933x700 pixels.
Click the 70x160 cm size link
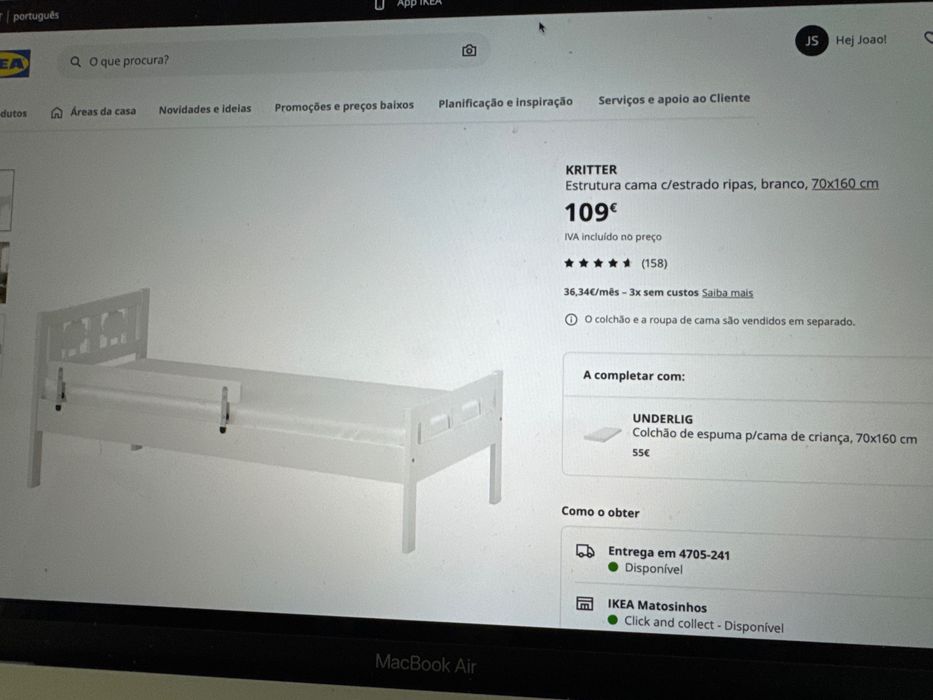[844, 183]
